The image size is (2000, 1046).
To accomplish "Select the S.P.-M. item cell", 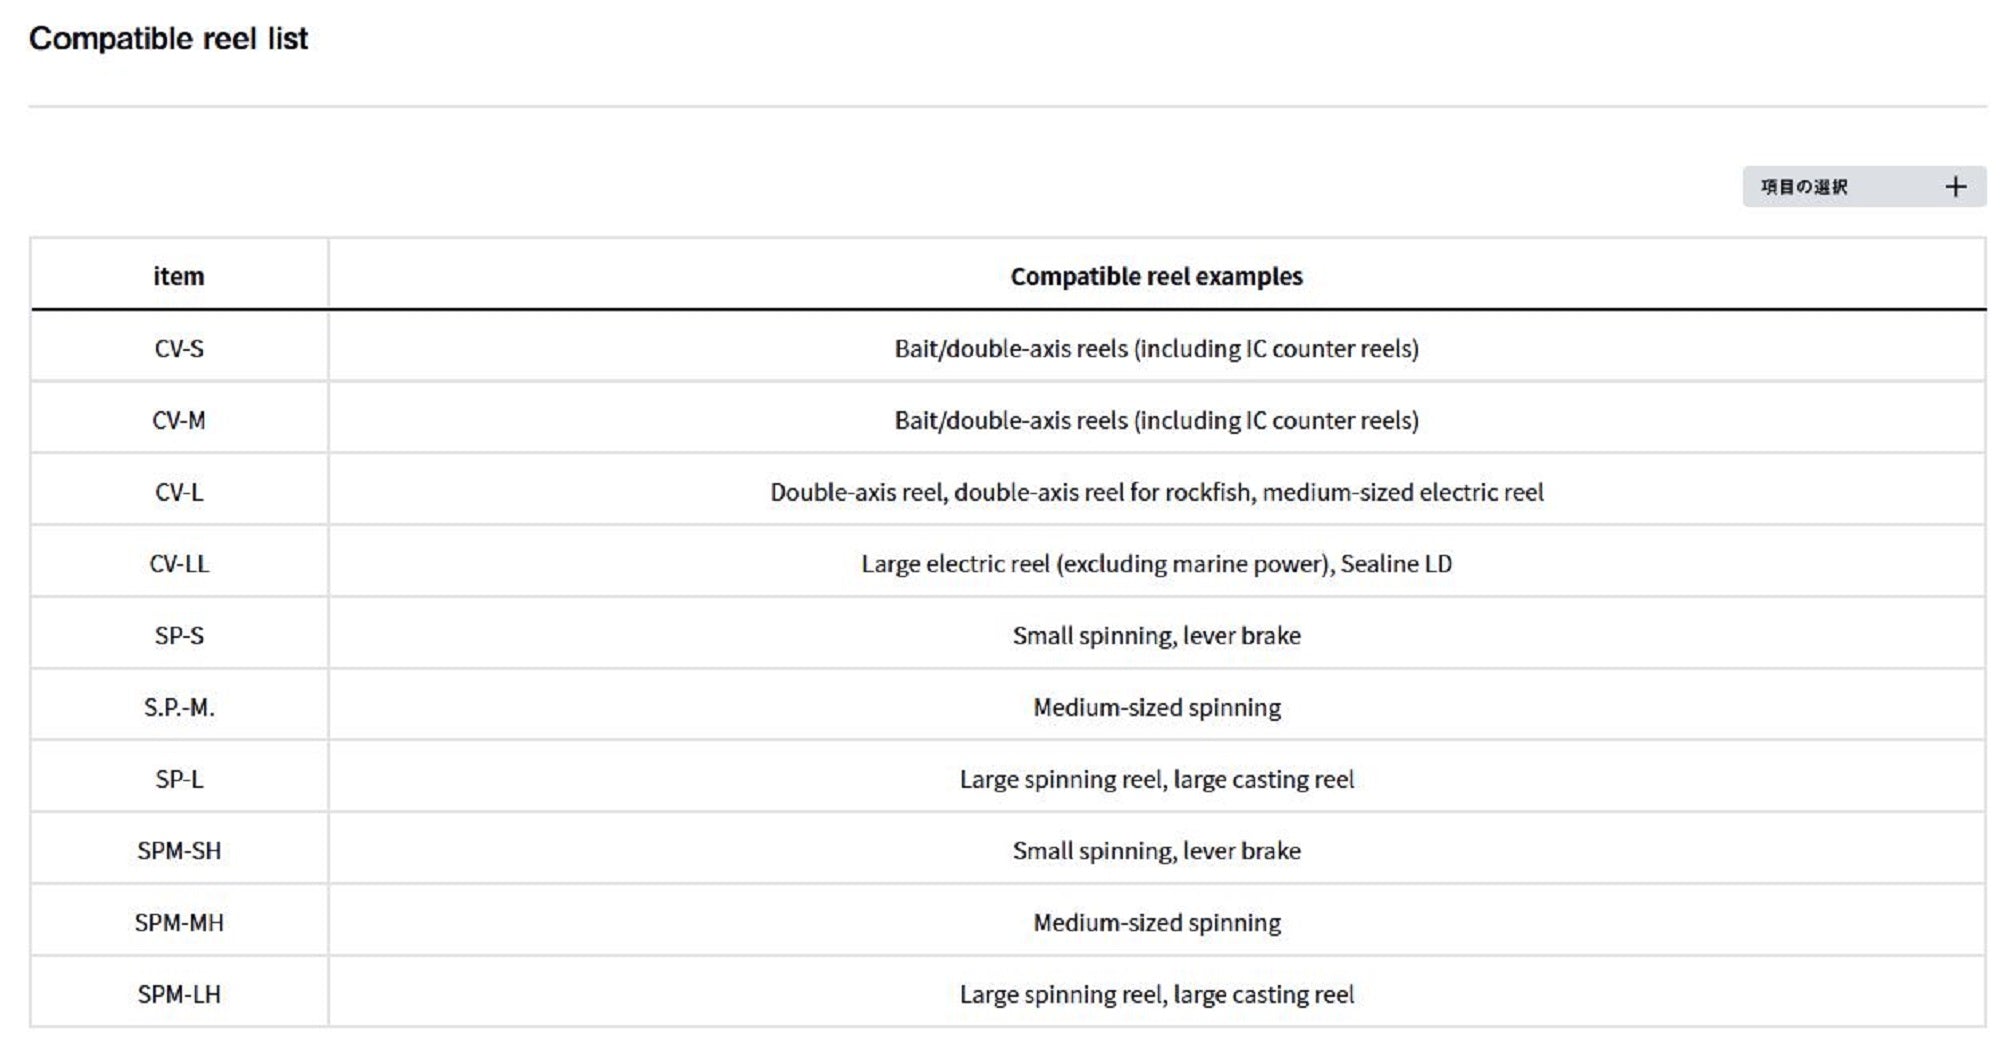I will pos(179,708).
